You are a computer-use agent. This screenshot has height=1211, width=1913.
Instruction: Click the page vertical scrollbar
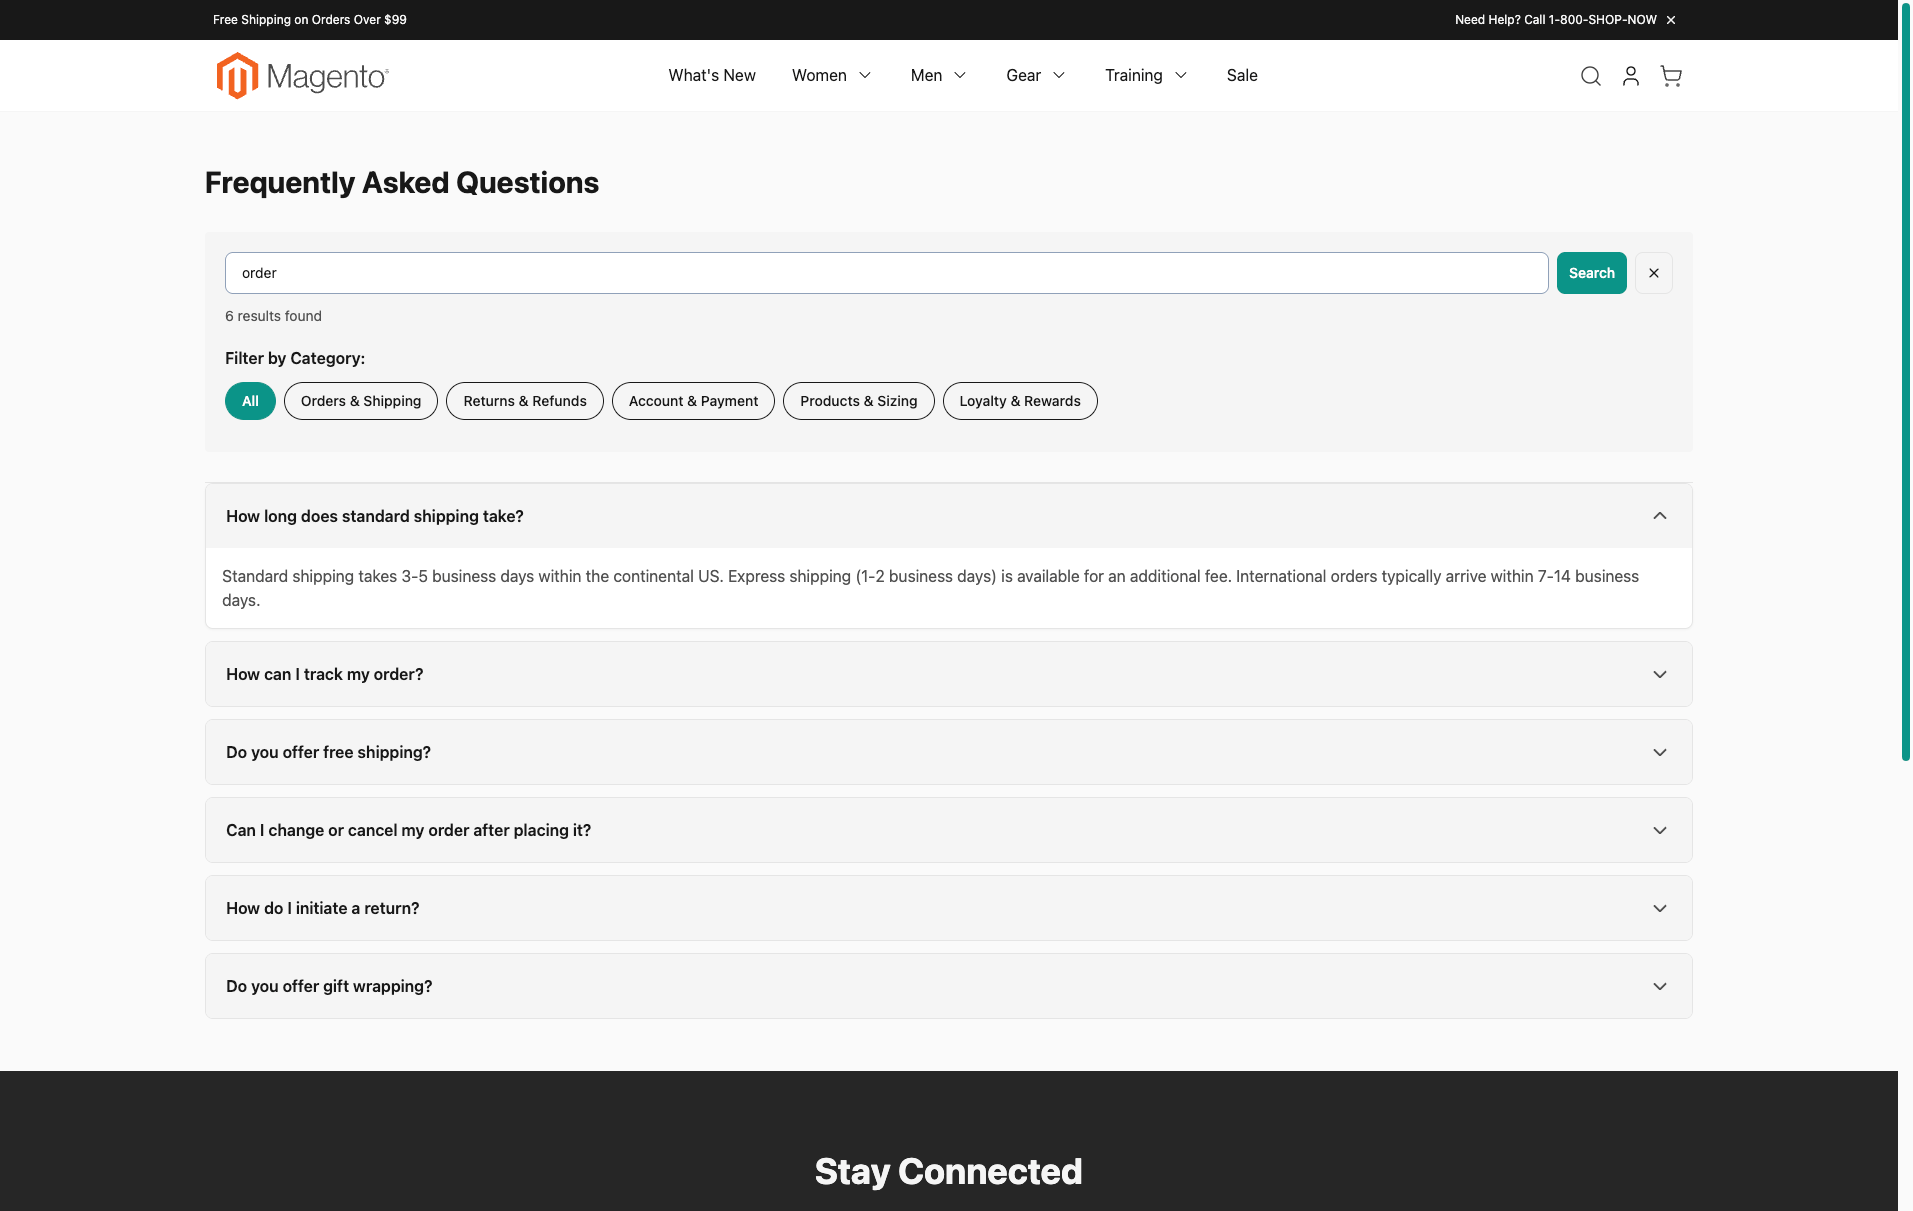tap(1905, 400)
